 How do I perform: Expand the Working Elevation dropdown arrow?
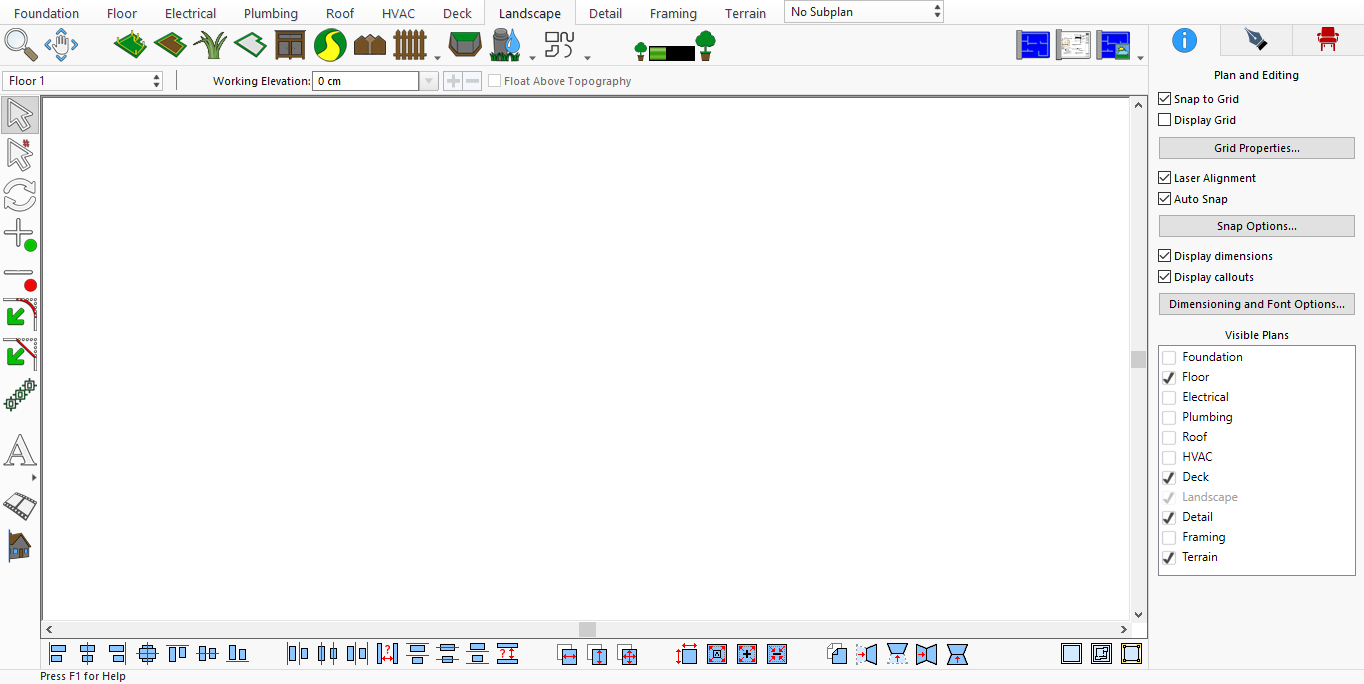click(429, 81)
